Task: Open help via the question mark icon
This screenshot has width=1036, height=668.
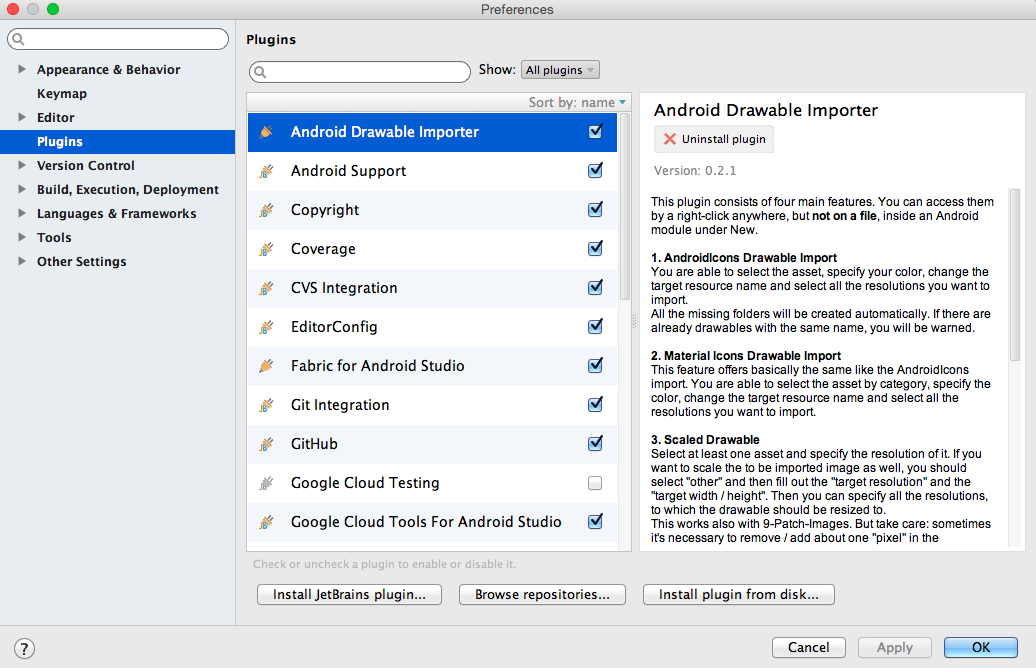Action: pyautogui.click(x=22, y=647)
